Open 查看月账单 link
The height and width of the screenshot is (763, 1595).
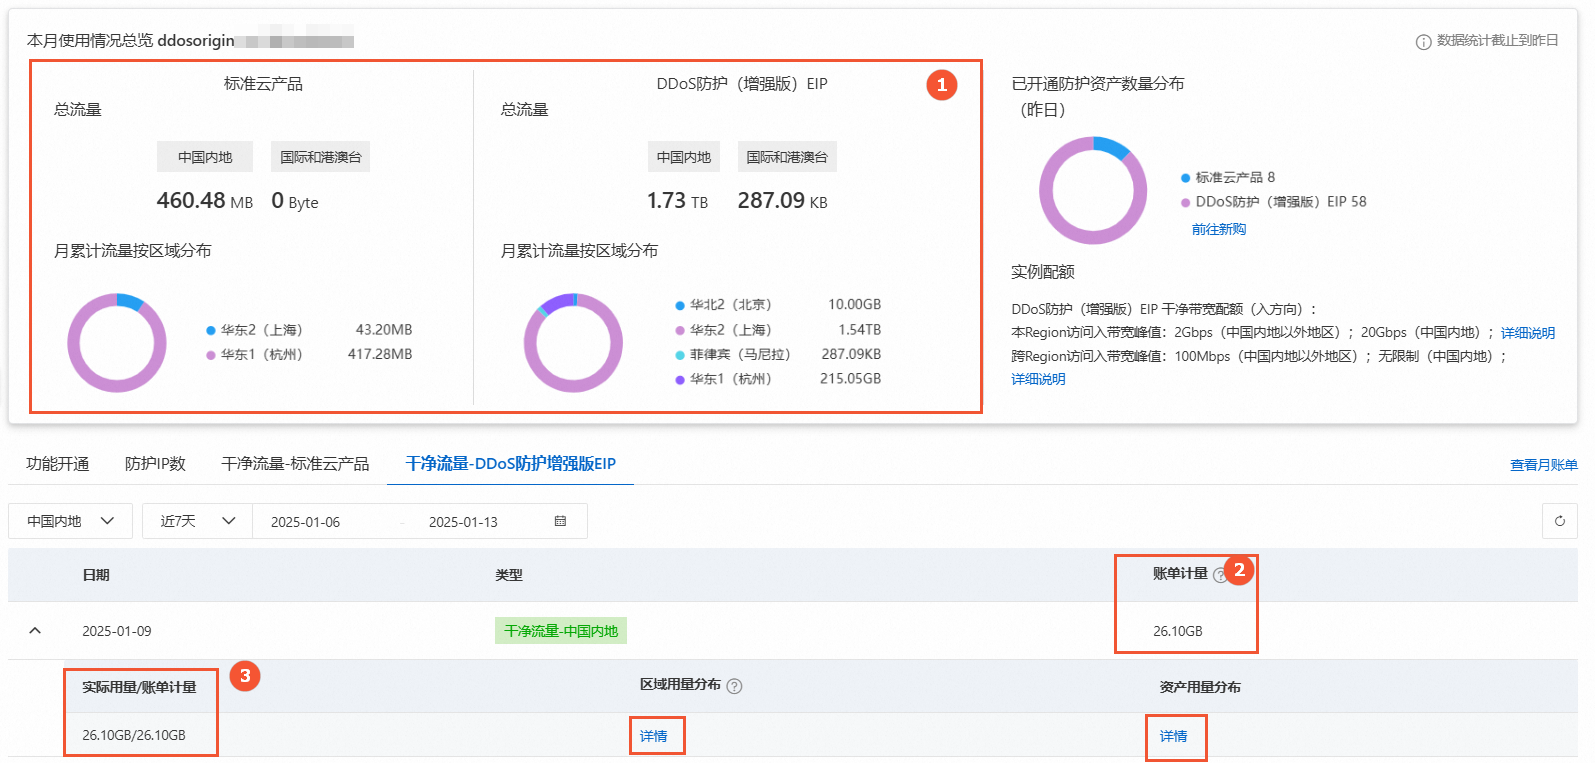(1544, 465)
